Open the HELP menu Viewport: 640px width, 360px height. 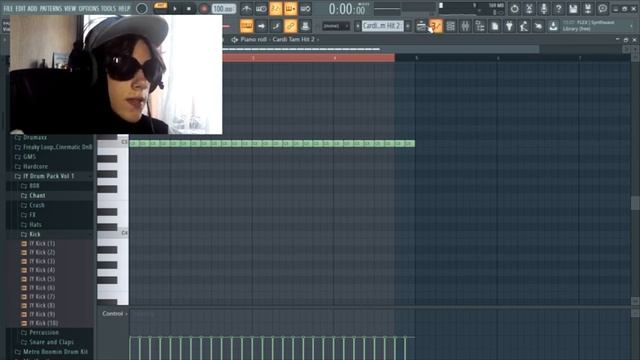124,9
